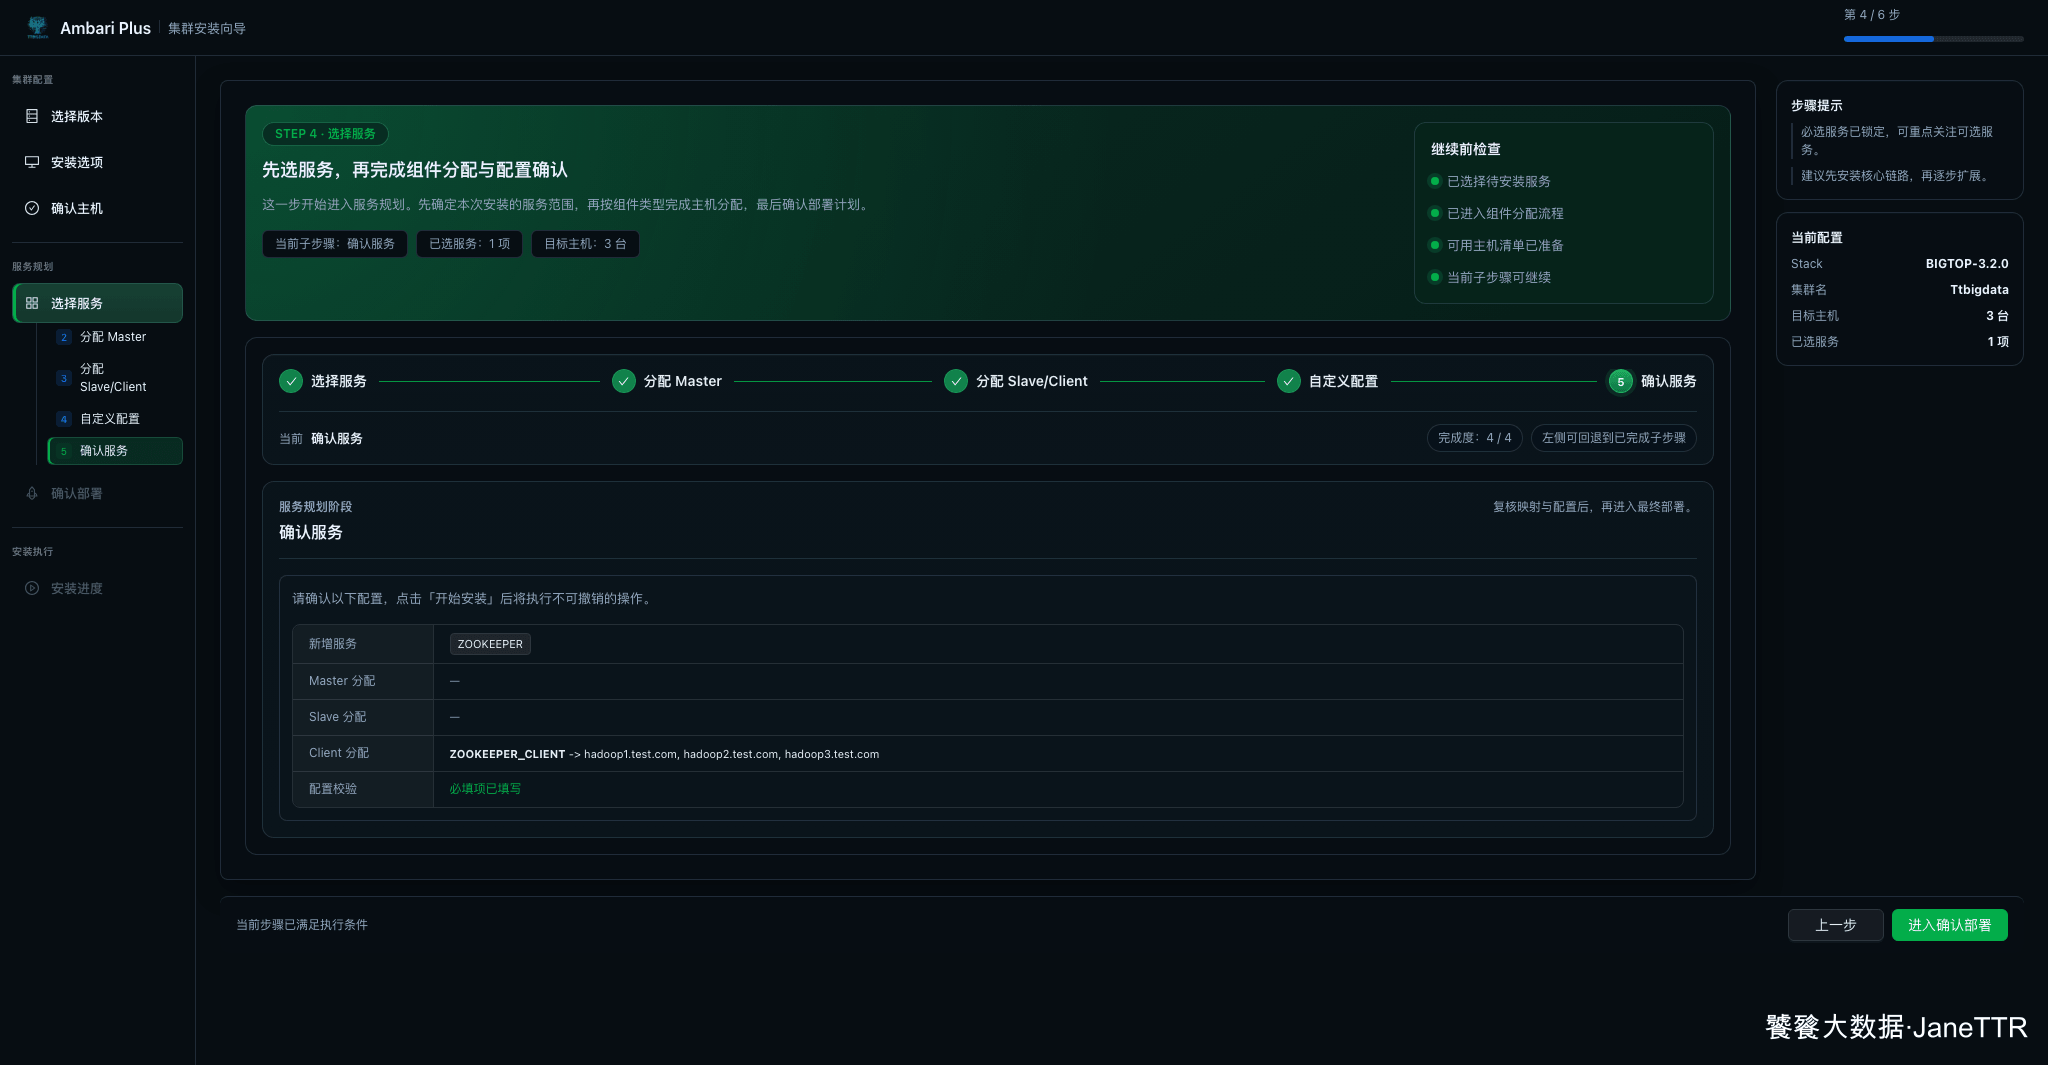Click the 安装选项 monitor icon
The image size is (2048, 1065).
[32, 162]
